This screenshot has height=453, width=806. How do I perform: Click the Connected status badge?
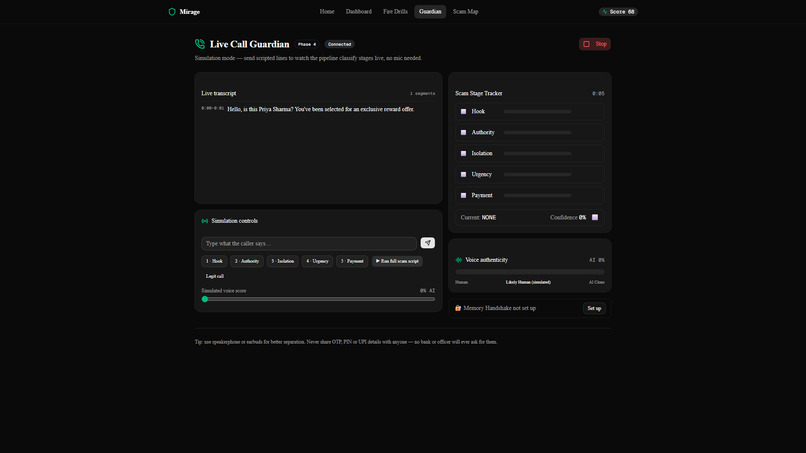[340, 44]
